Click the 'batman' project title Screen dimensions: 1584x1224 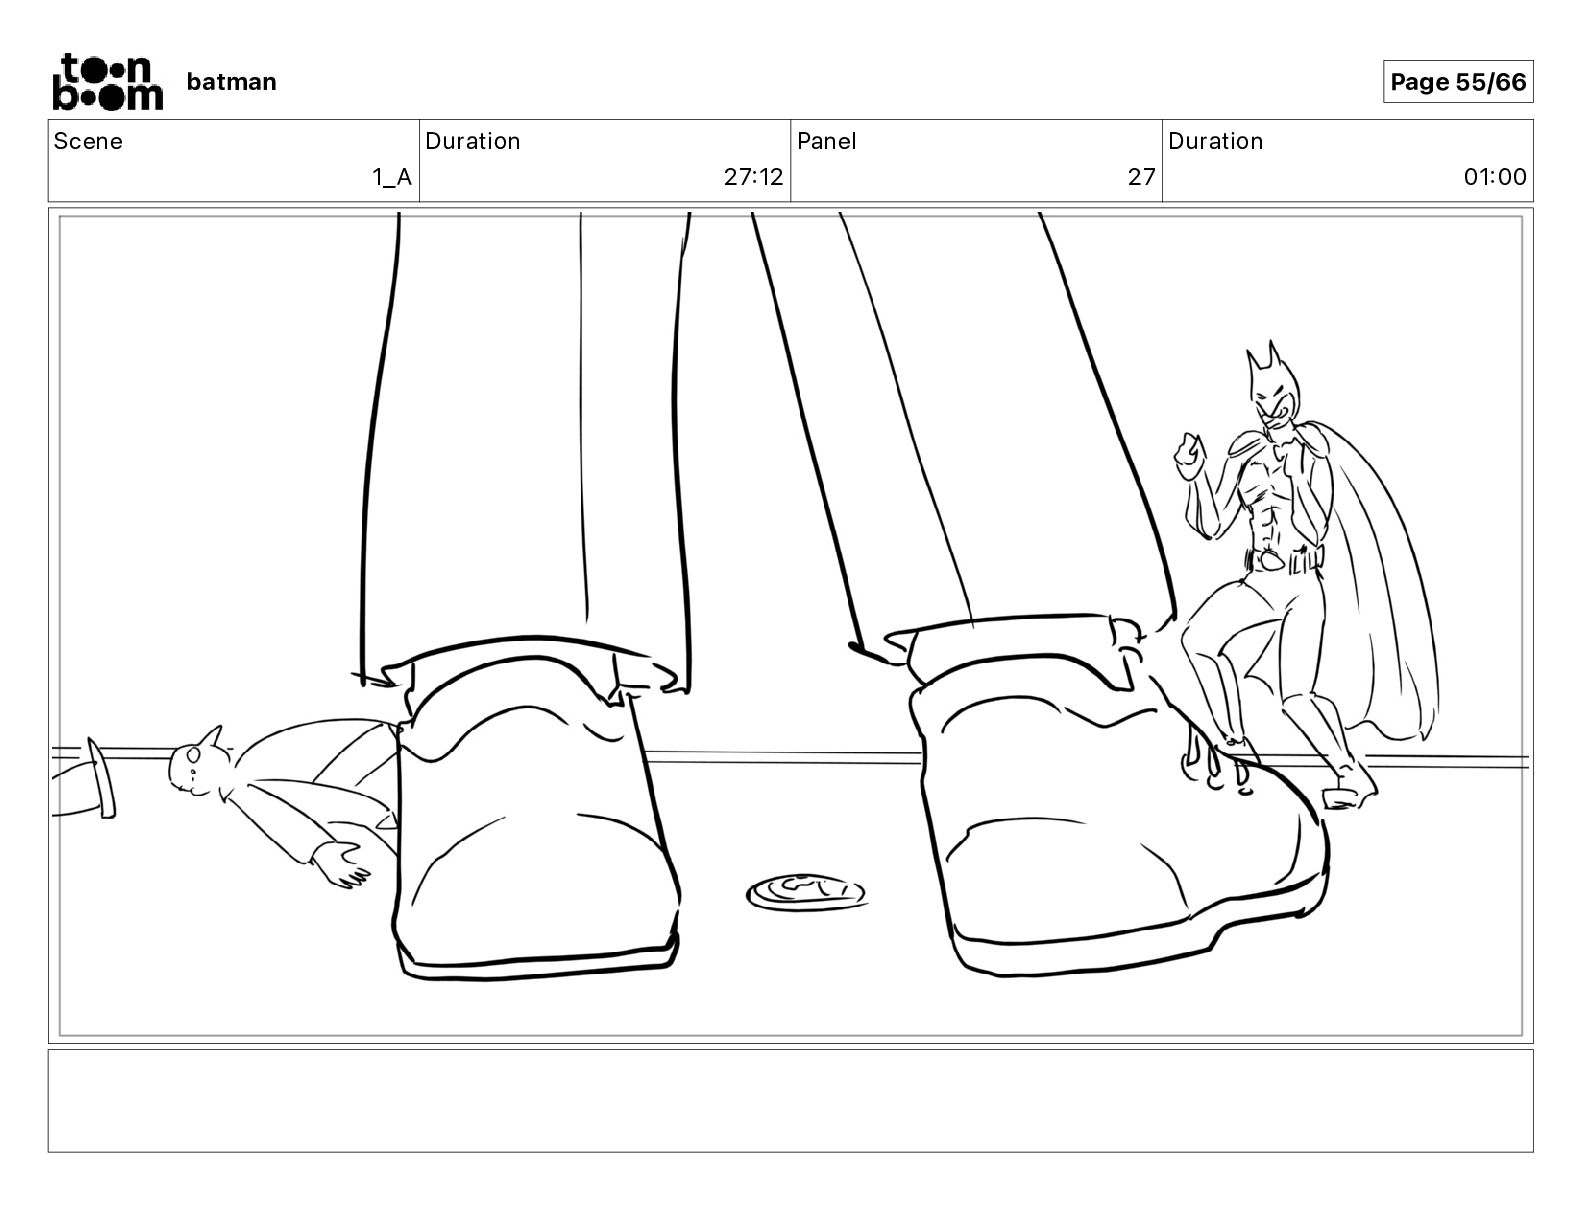(x=231, y=82)
